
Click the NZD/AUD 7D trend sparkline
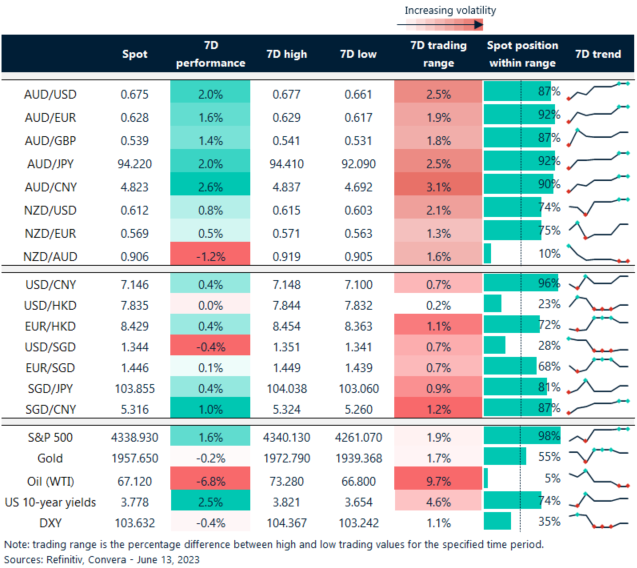pyautogui.click(x=598, y=253)
